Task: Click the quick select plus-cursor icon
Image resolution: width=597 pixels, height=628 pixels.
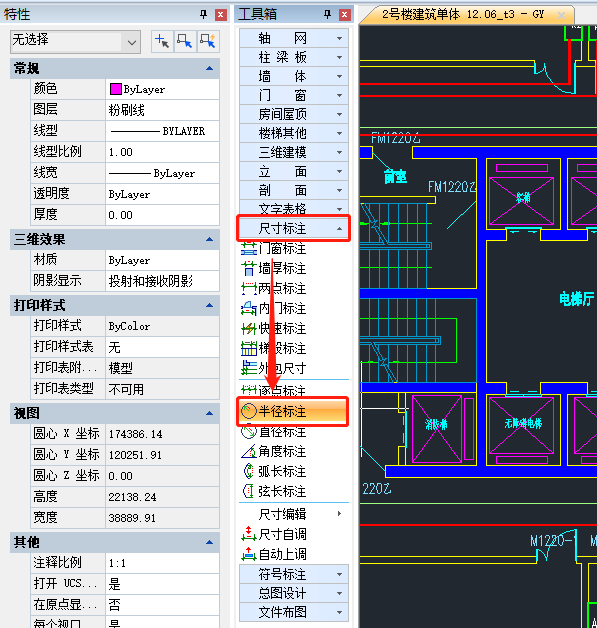Action: point(162,41)
